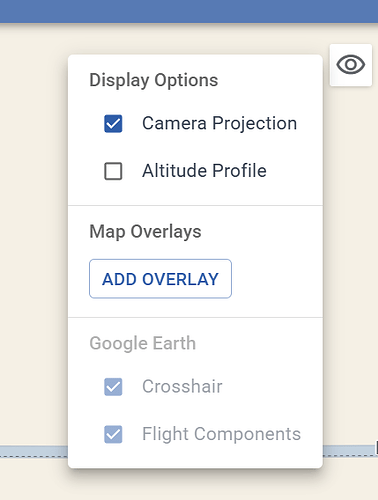
Task: Click the blue header bar at top
Action: coord(189,11)
